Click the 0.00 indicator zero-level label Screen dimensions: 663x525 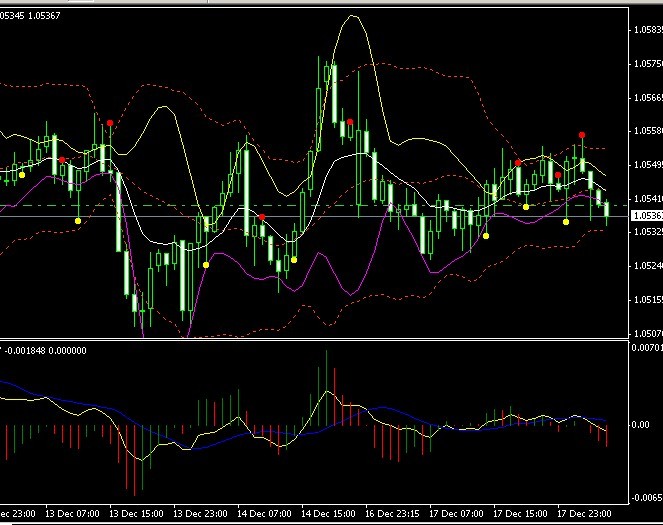[x=640, y=424]
